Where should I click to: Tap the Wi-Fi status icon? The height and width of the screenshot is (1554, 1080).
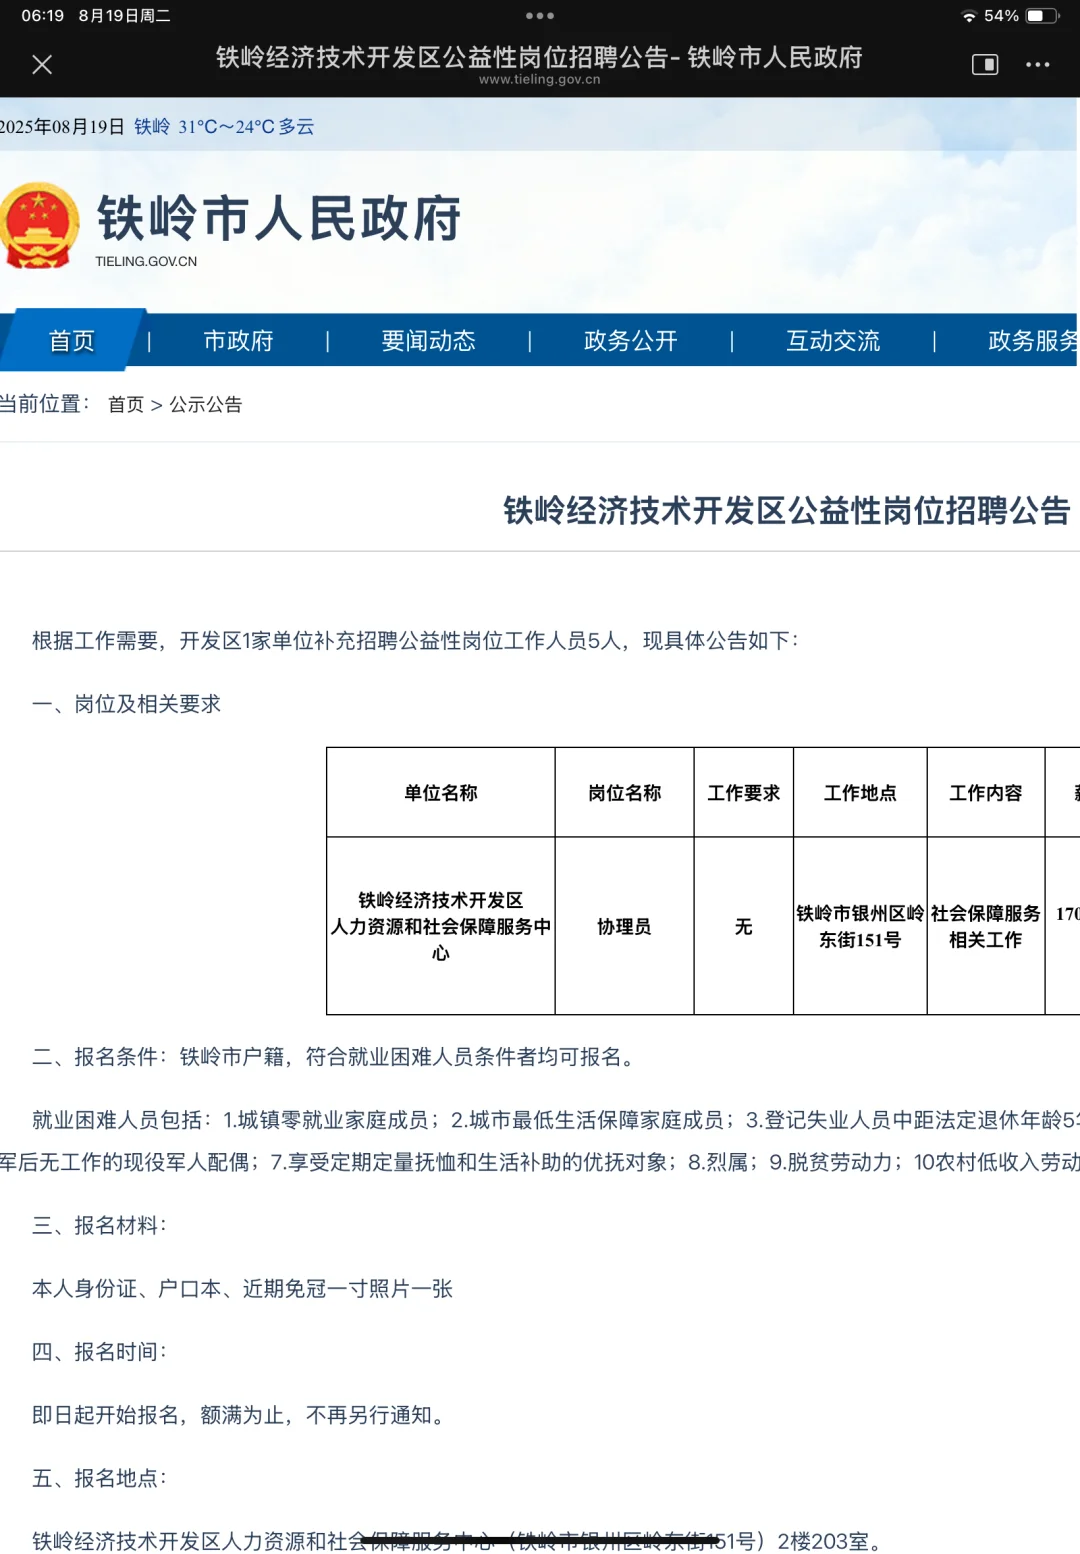[969, 16]
